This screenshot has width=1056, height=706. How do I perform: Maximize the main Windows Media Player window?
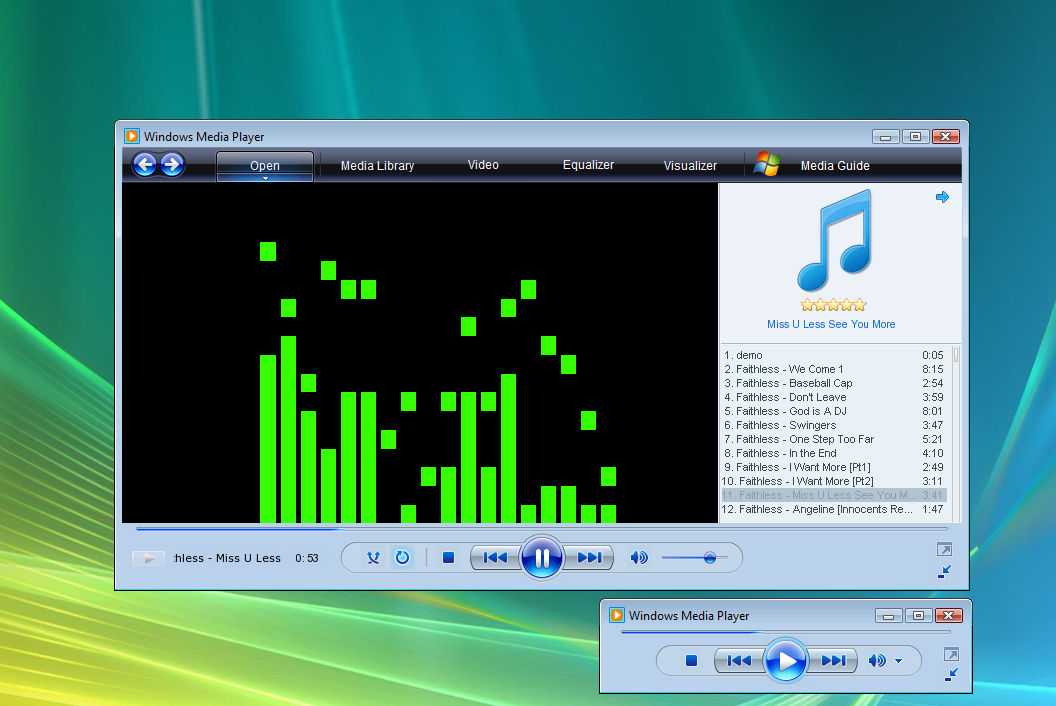point(915,137)
